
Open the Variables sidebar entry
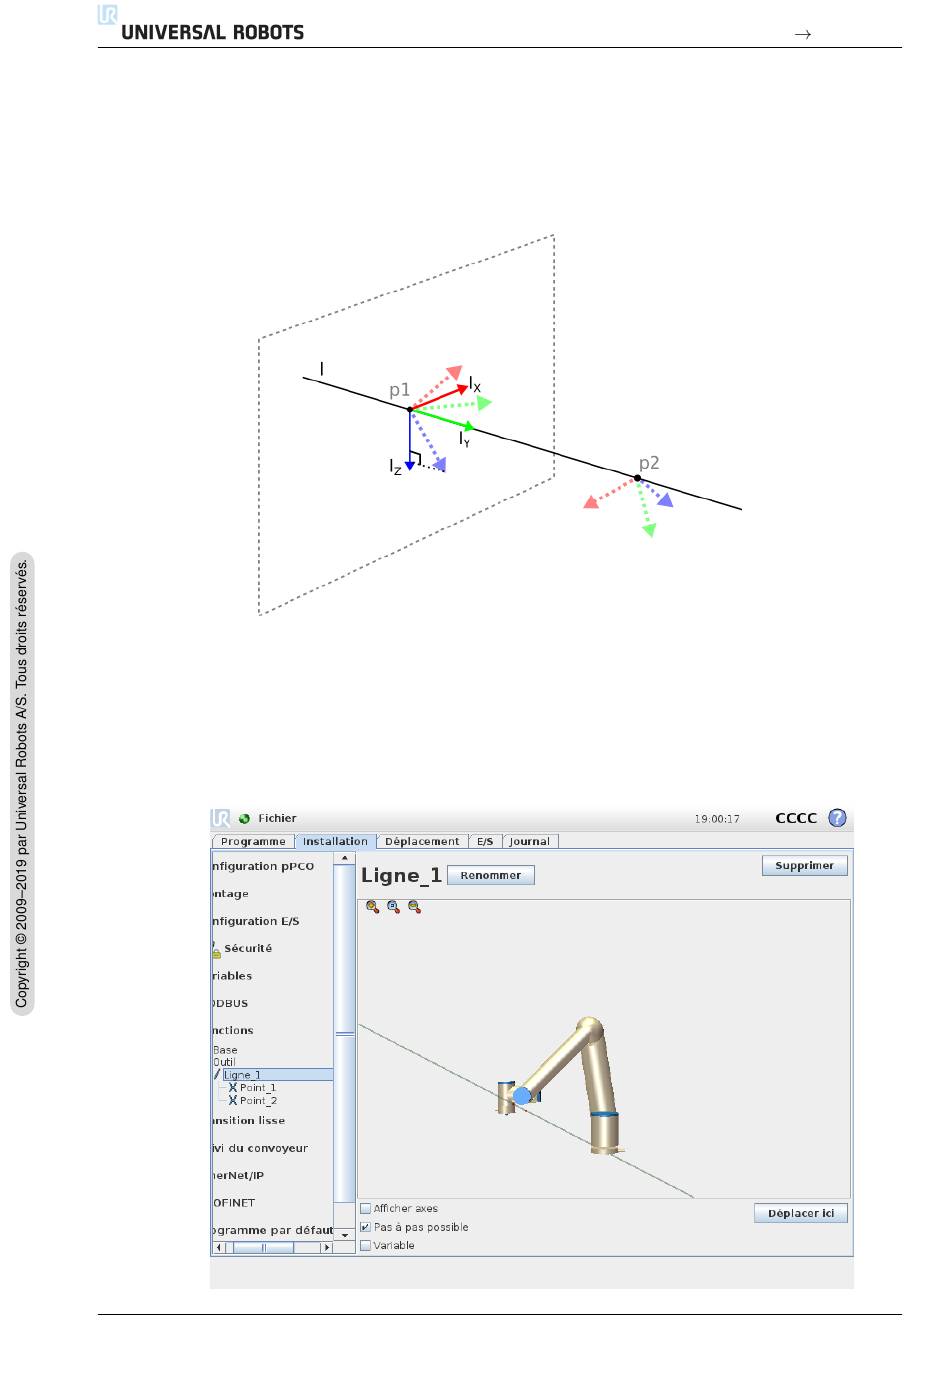(x=232, y=976)
